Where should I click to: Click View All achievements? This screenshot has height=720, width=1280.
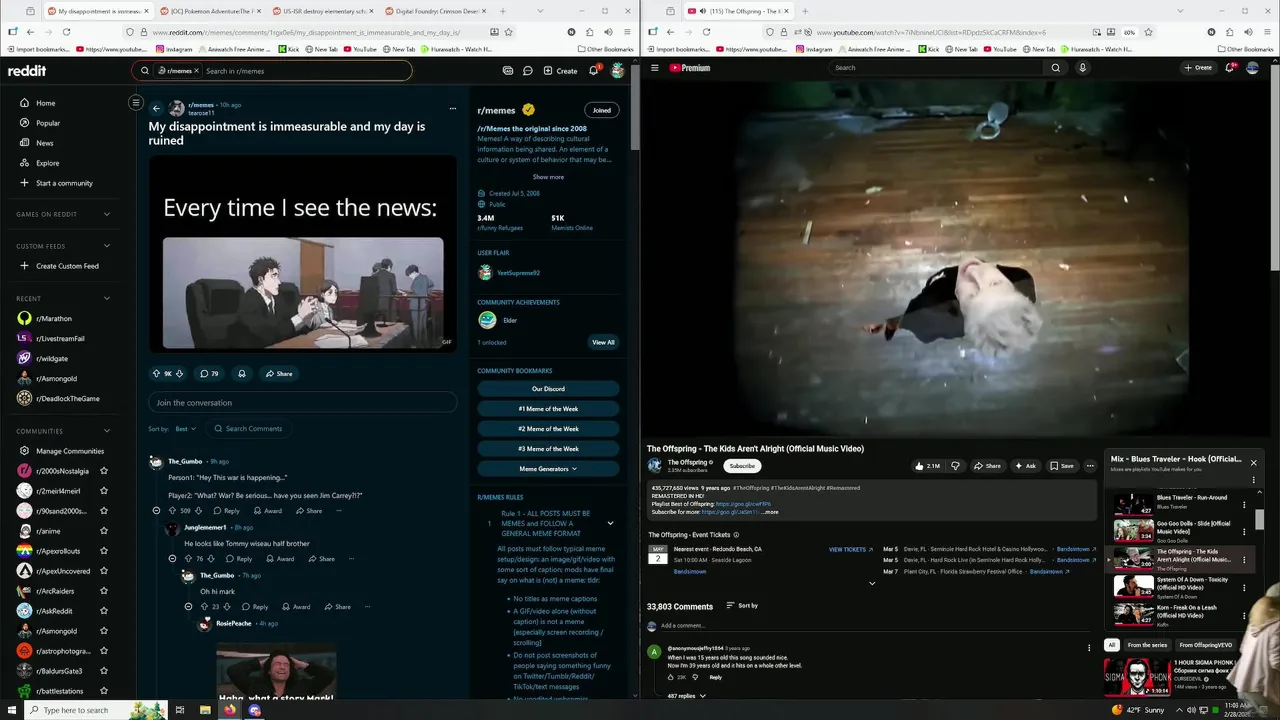tap(603, 342)
